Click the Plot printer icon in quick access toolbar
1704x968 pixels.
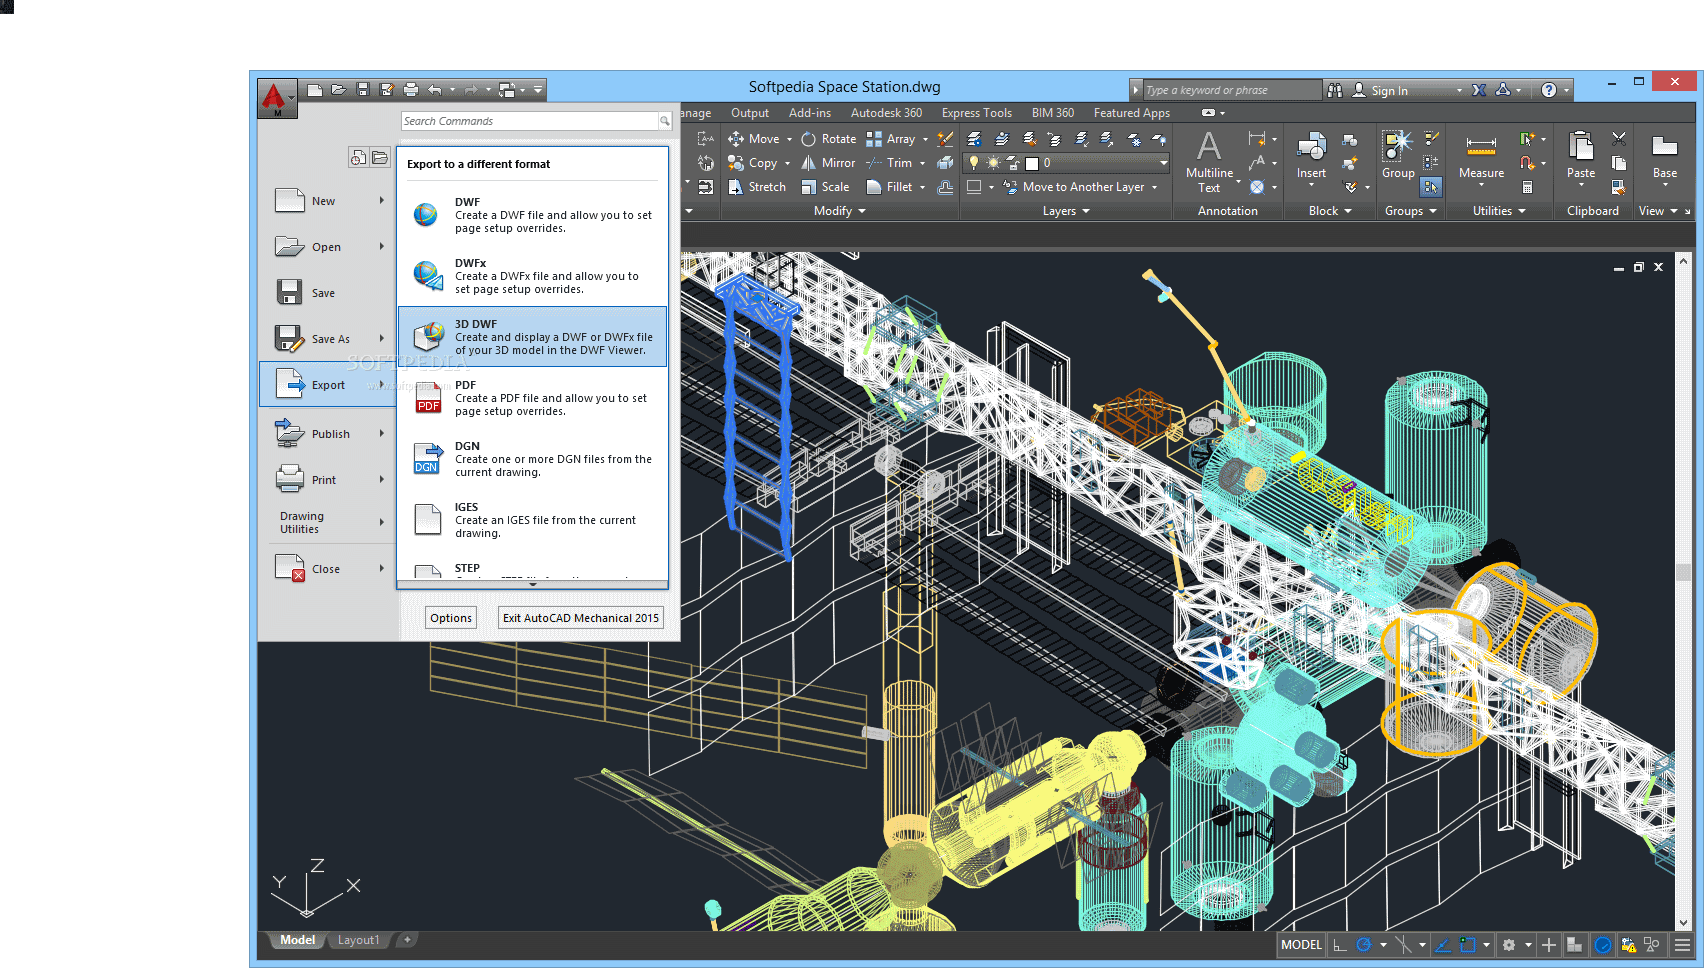(x=410, y=90)
